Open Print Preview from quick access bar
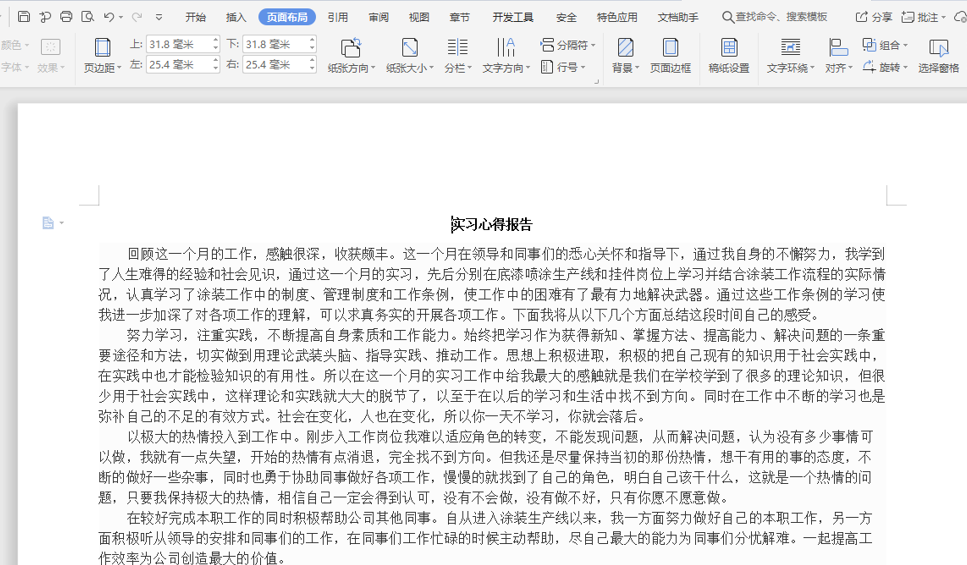This screenshot has height=565, width=967. 88,17
